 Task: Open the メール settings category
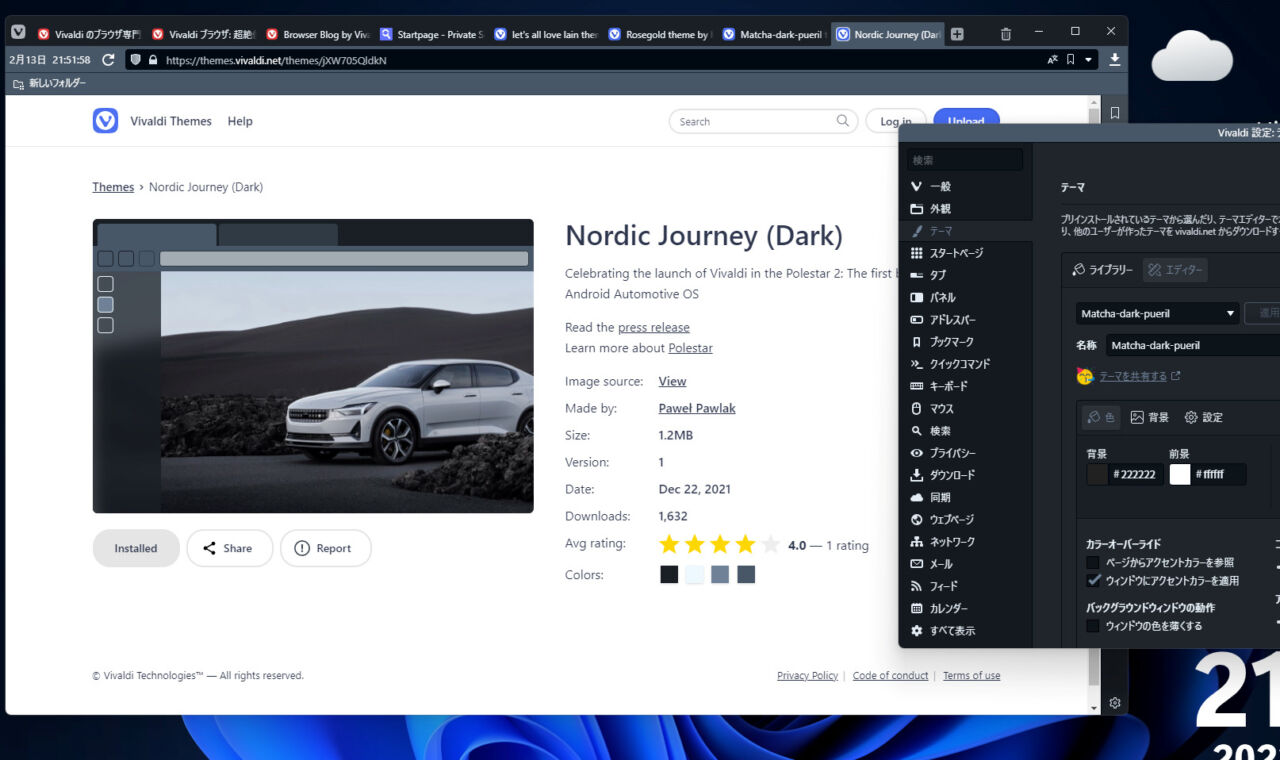click(965, 564)
